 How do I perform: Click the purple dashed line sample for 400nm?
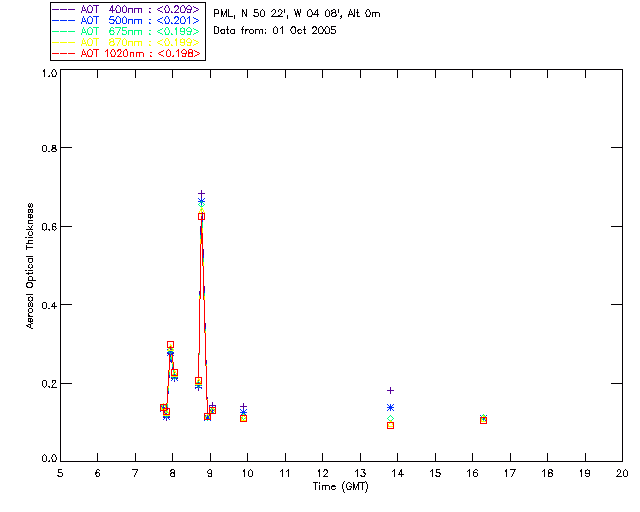point(64,9)
